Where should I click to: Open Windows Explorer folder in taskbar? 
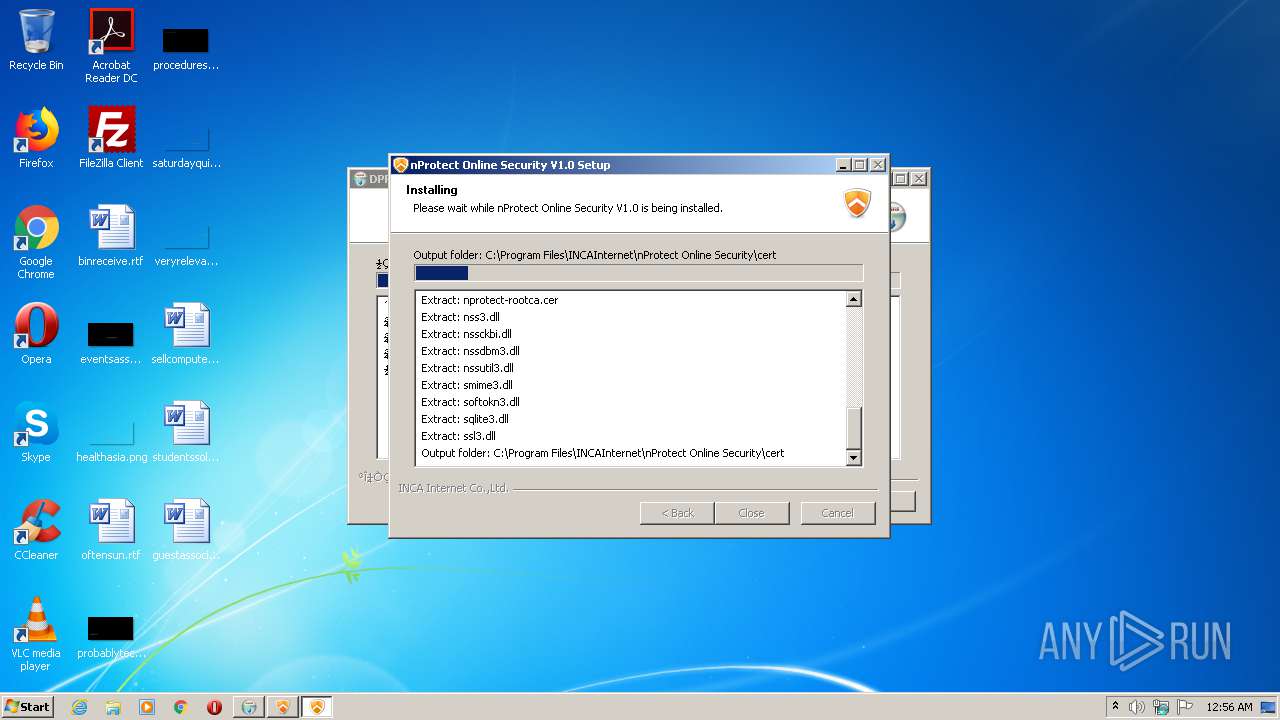[x=113, y=707]
